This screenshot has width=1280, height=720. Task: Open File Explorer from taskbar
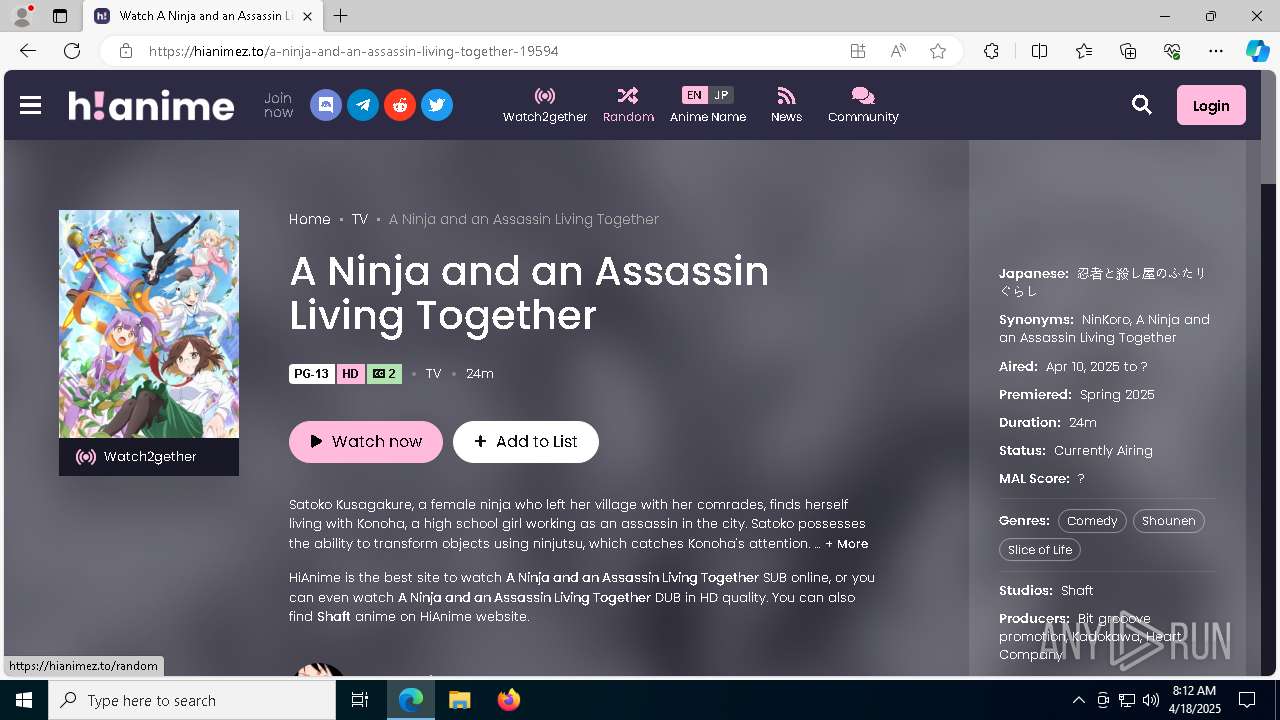coord(459,700)
